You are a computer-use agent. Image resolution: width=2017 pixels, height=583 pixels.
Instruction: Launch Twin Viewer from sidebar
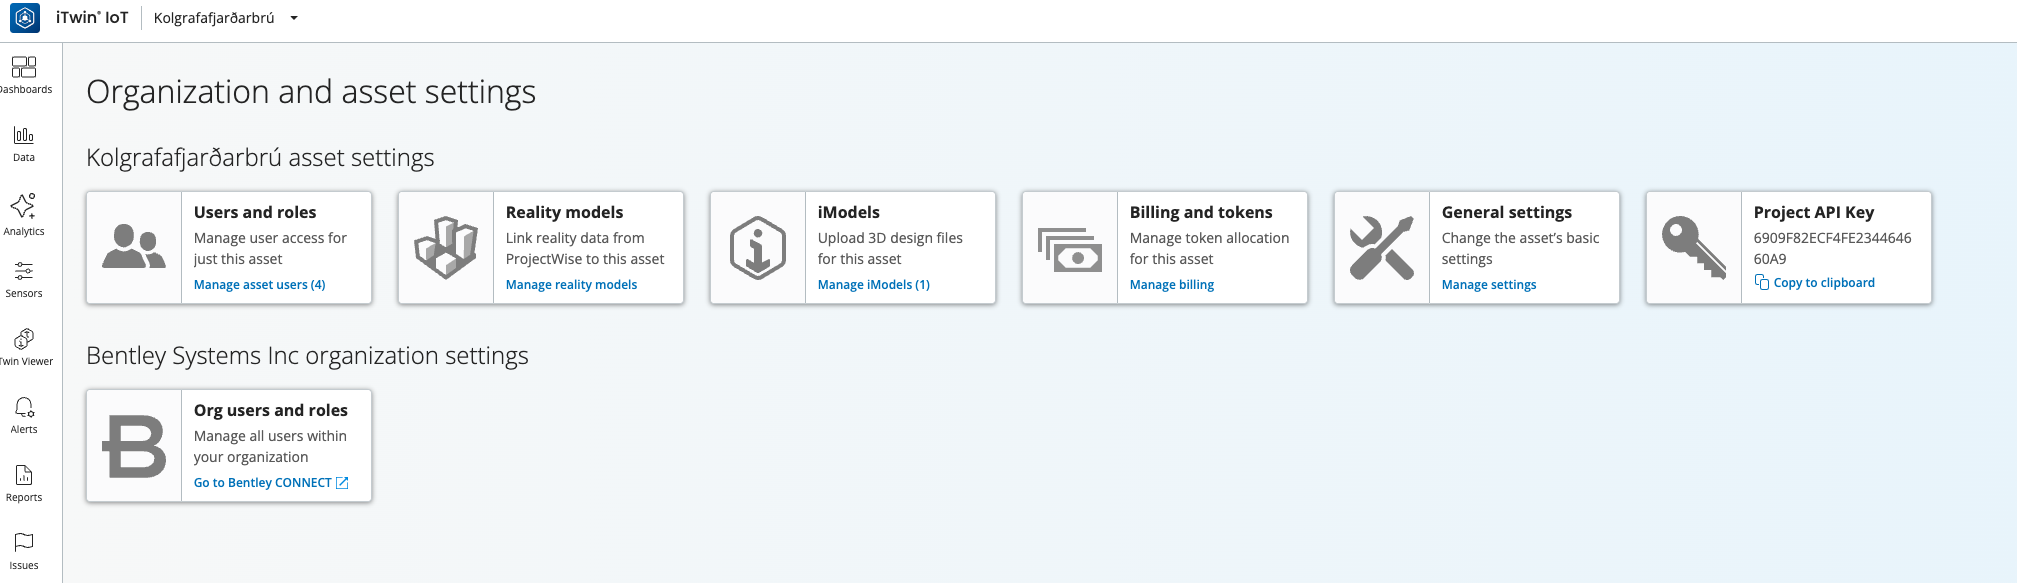coord(24,339)
